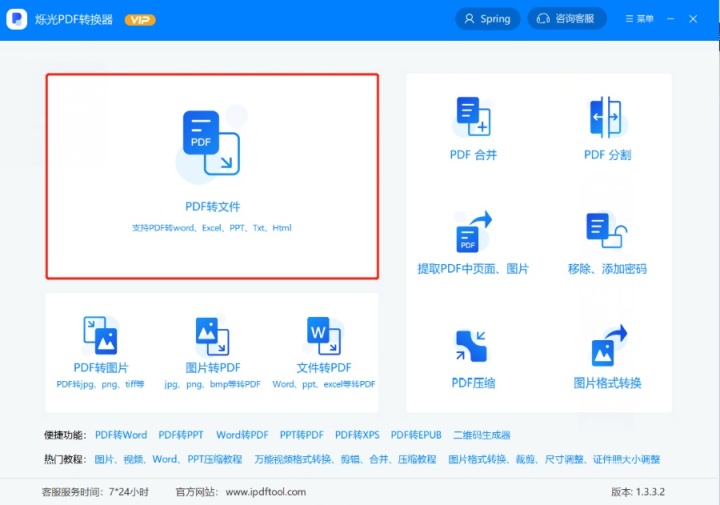Click 客服服务时间 7*24小时 text

(96, 492)
